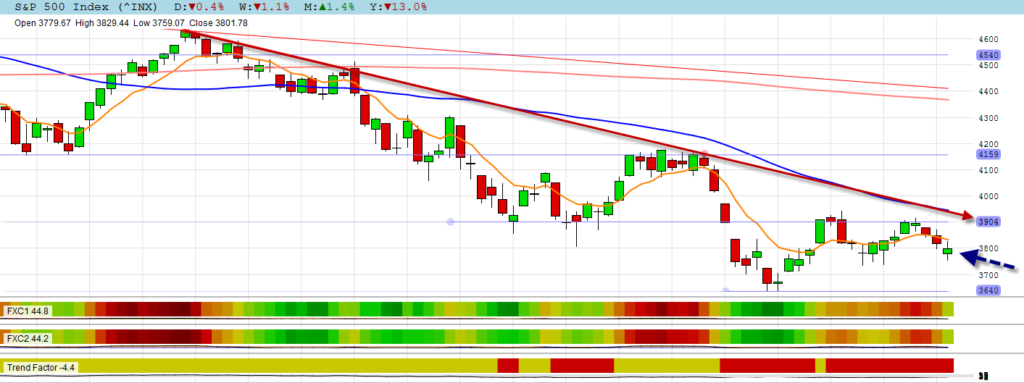The image size is (1024, 383).
Task: Click the anchor dot on the 3904 line
Action: pyautogui.click(x=450, y=222)
